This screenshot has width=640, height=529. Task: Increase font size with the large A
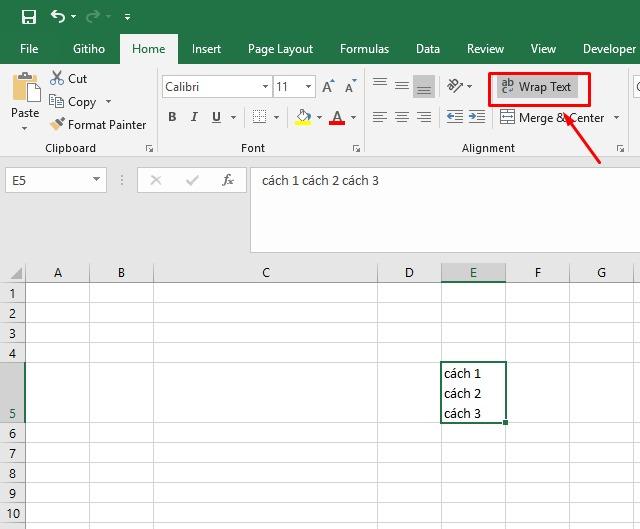pos(328,86)
